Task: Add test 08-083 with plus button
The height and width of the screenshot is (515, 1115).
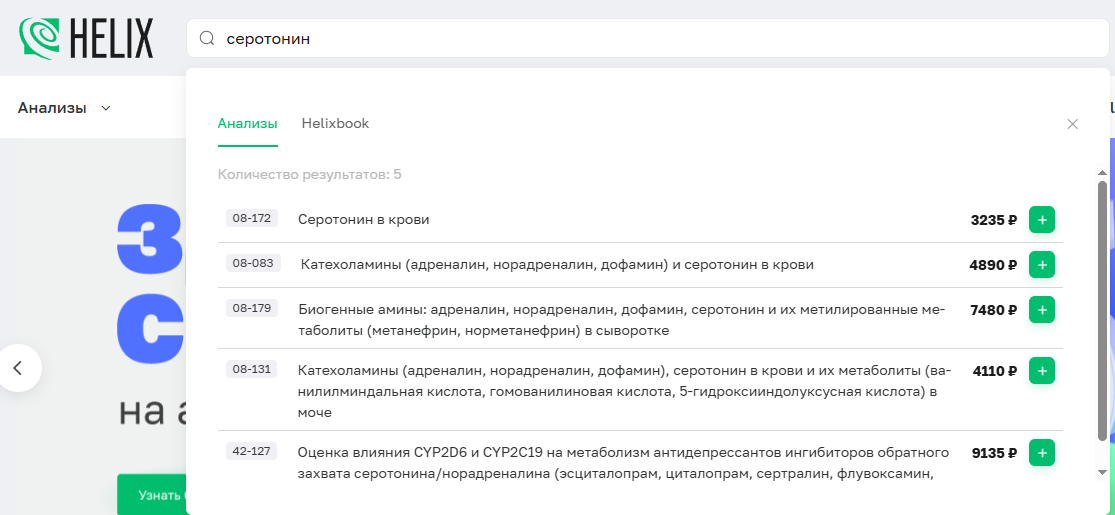Action: click(x=1041, y=265)
